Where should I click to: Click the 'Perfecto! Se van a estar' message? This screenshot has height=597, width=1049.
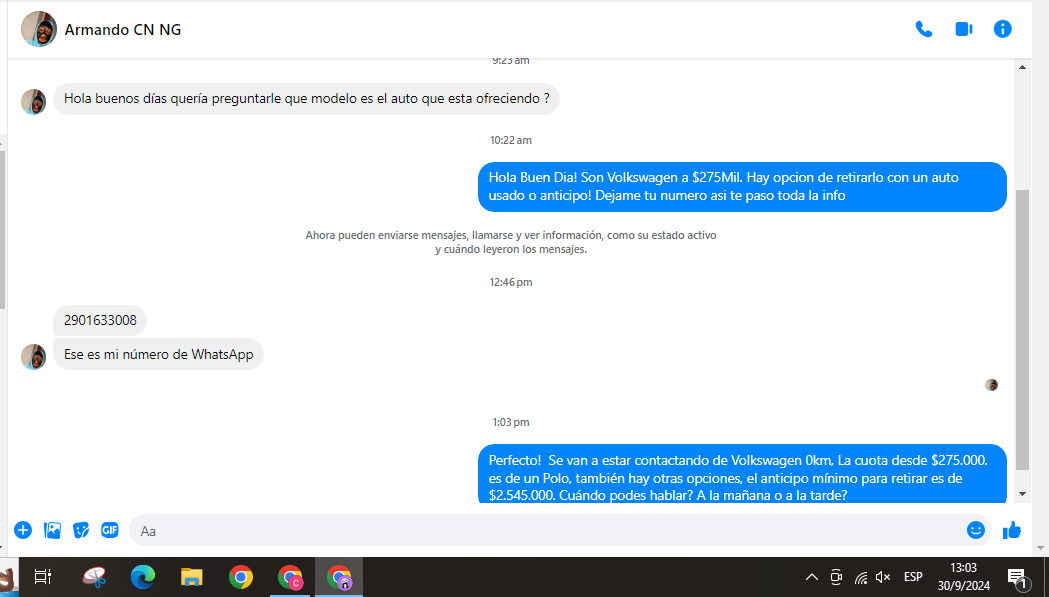tap(742, 474)
